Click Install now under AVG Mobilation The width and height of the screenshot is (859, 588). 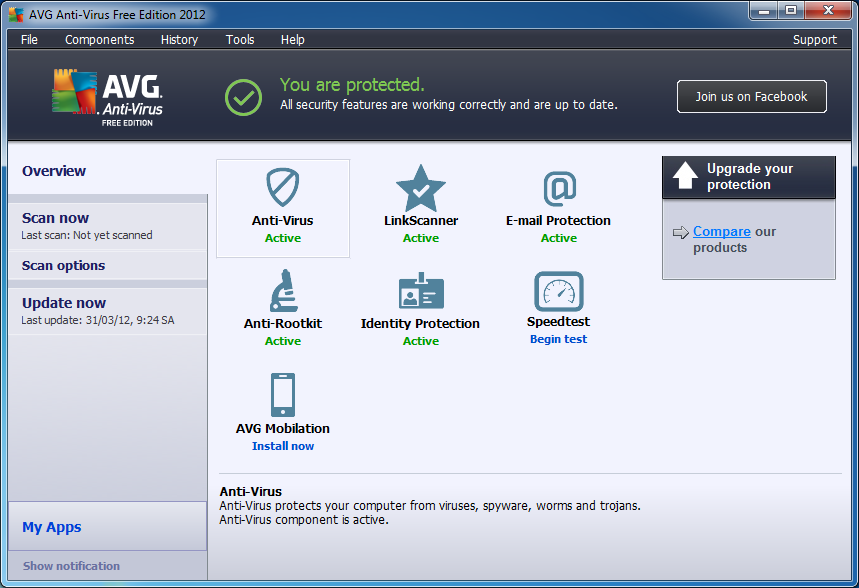(x=283, y=446)
